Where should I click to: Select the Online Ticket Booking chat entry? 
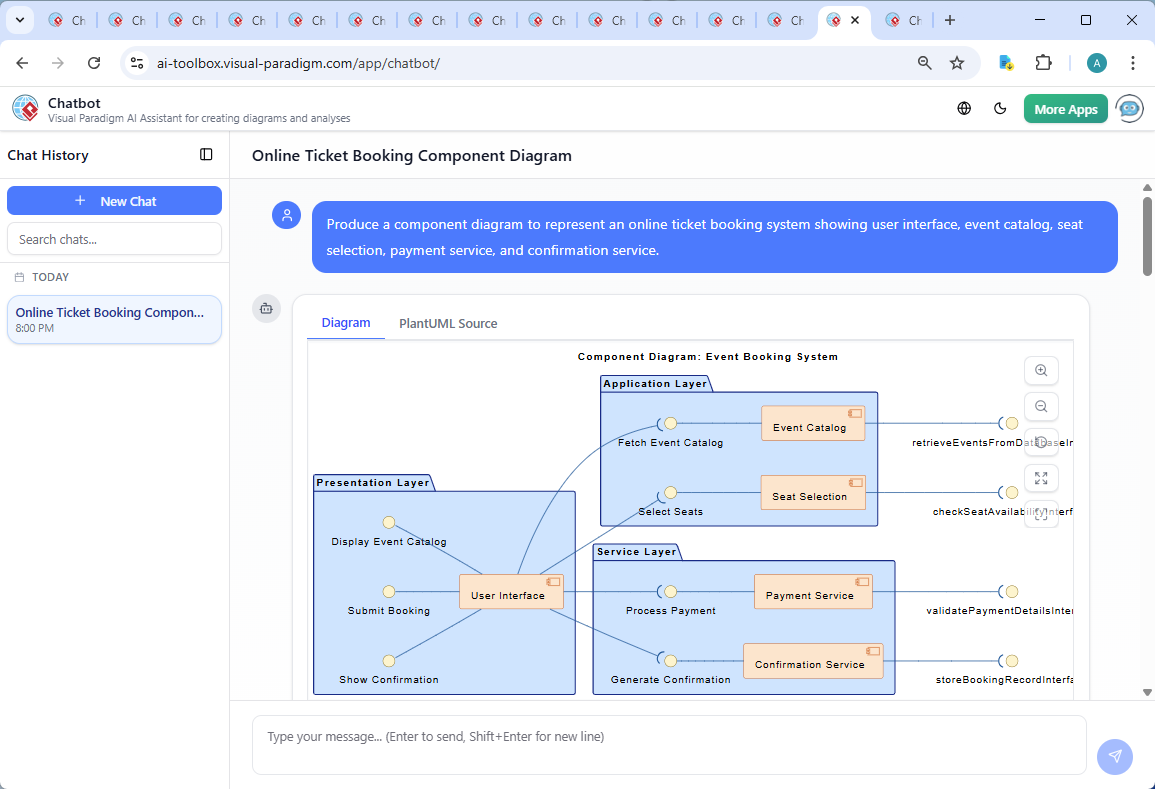(114, 319)
